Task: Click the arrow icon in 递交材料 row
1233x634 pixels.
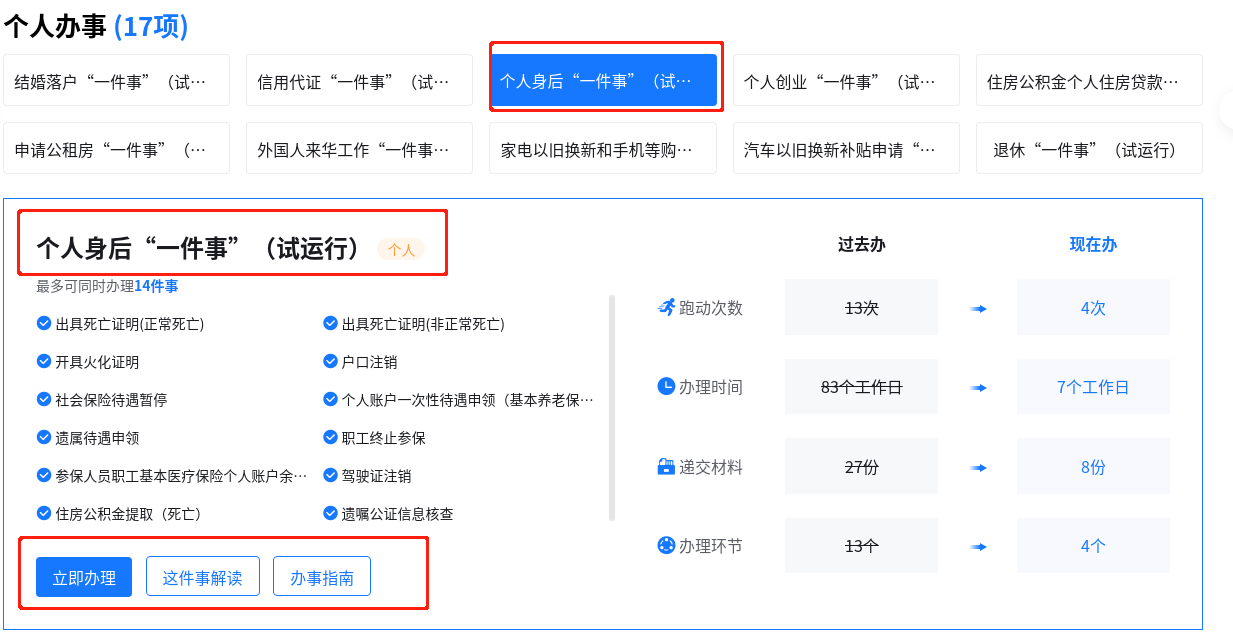Action: click(978, 467)
